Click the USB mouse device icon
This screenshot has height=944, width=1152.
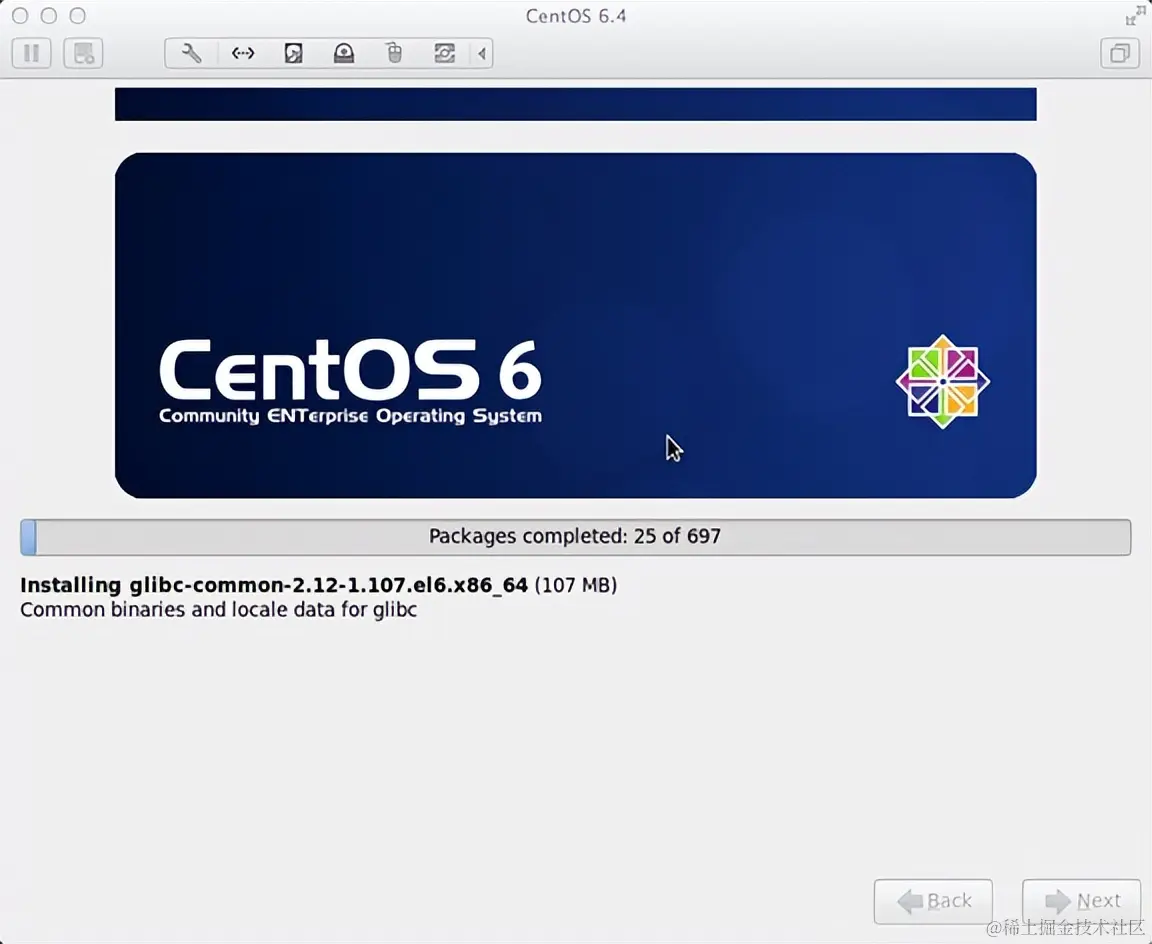click(x=395, y=54)
